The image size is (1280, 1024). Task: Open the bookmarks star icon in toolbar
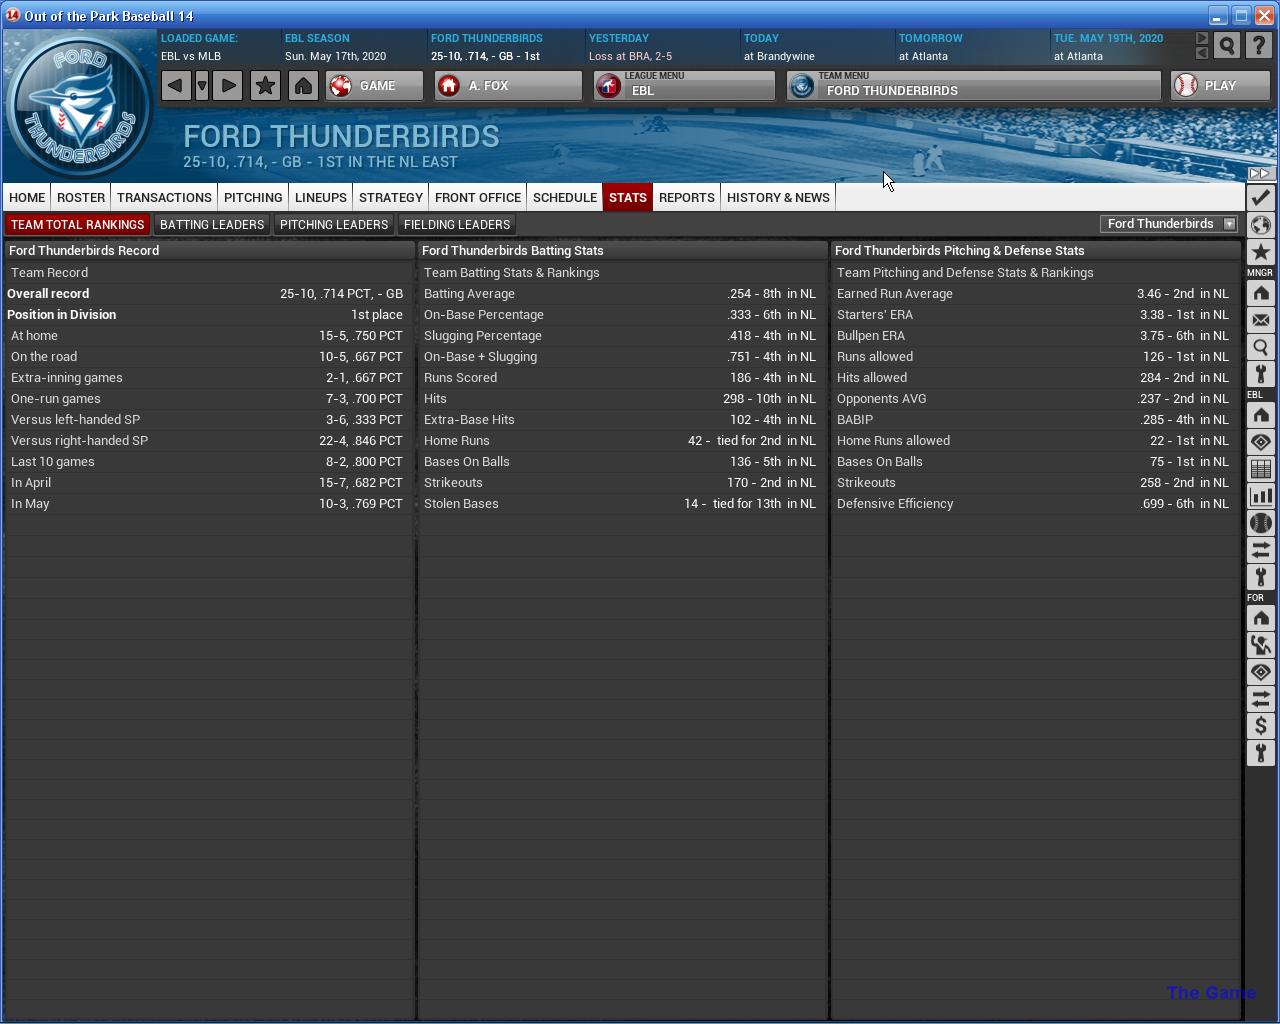click(265, 86)
